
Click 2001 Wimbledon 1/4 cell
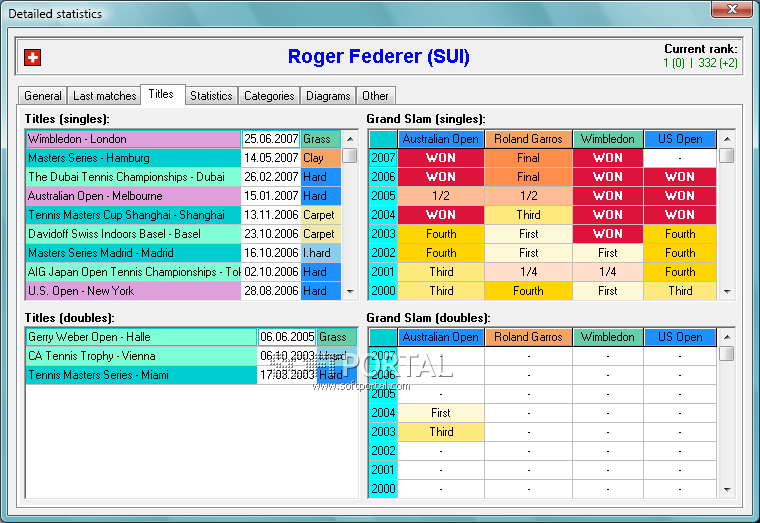click(x=608, y=272)
